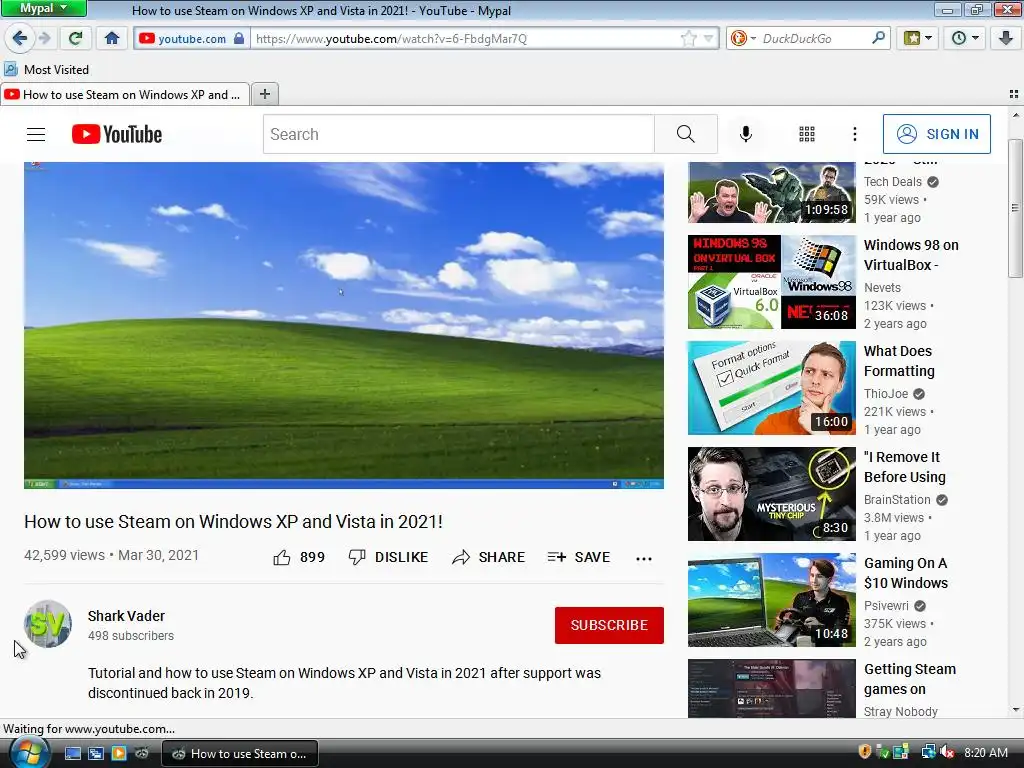Open the YouTube apps grid icon
Screen dimensions: 1024x768
(x=807, y=135)
